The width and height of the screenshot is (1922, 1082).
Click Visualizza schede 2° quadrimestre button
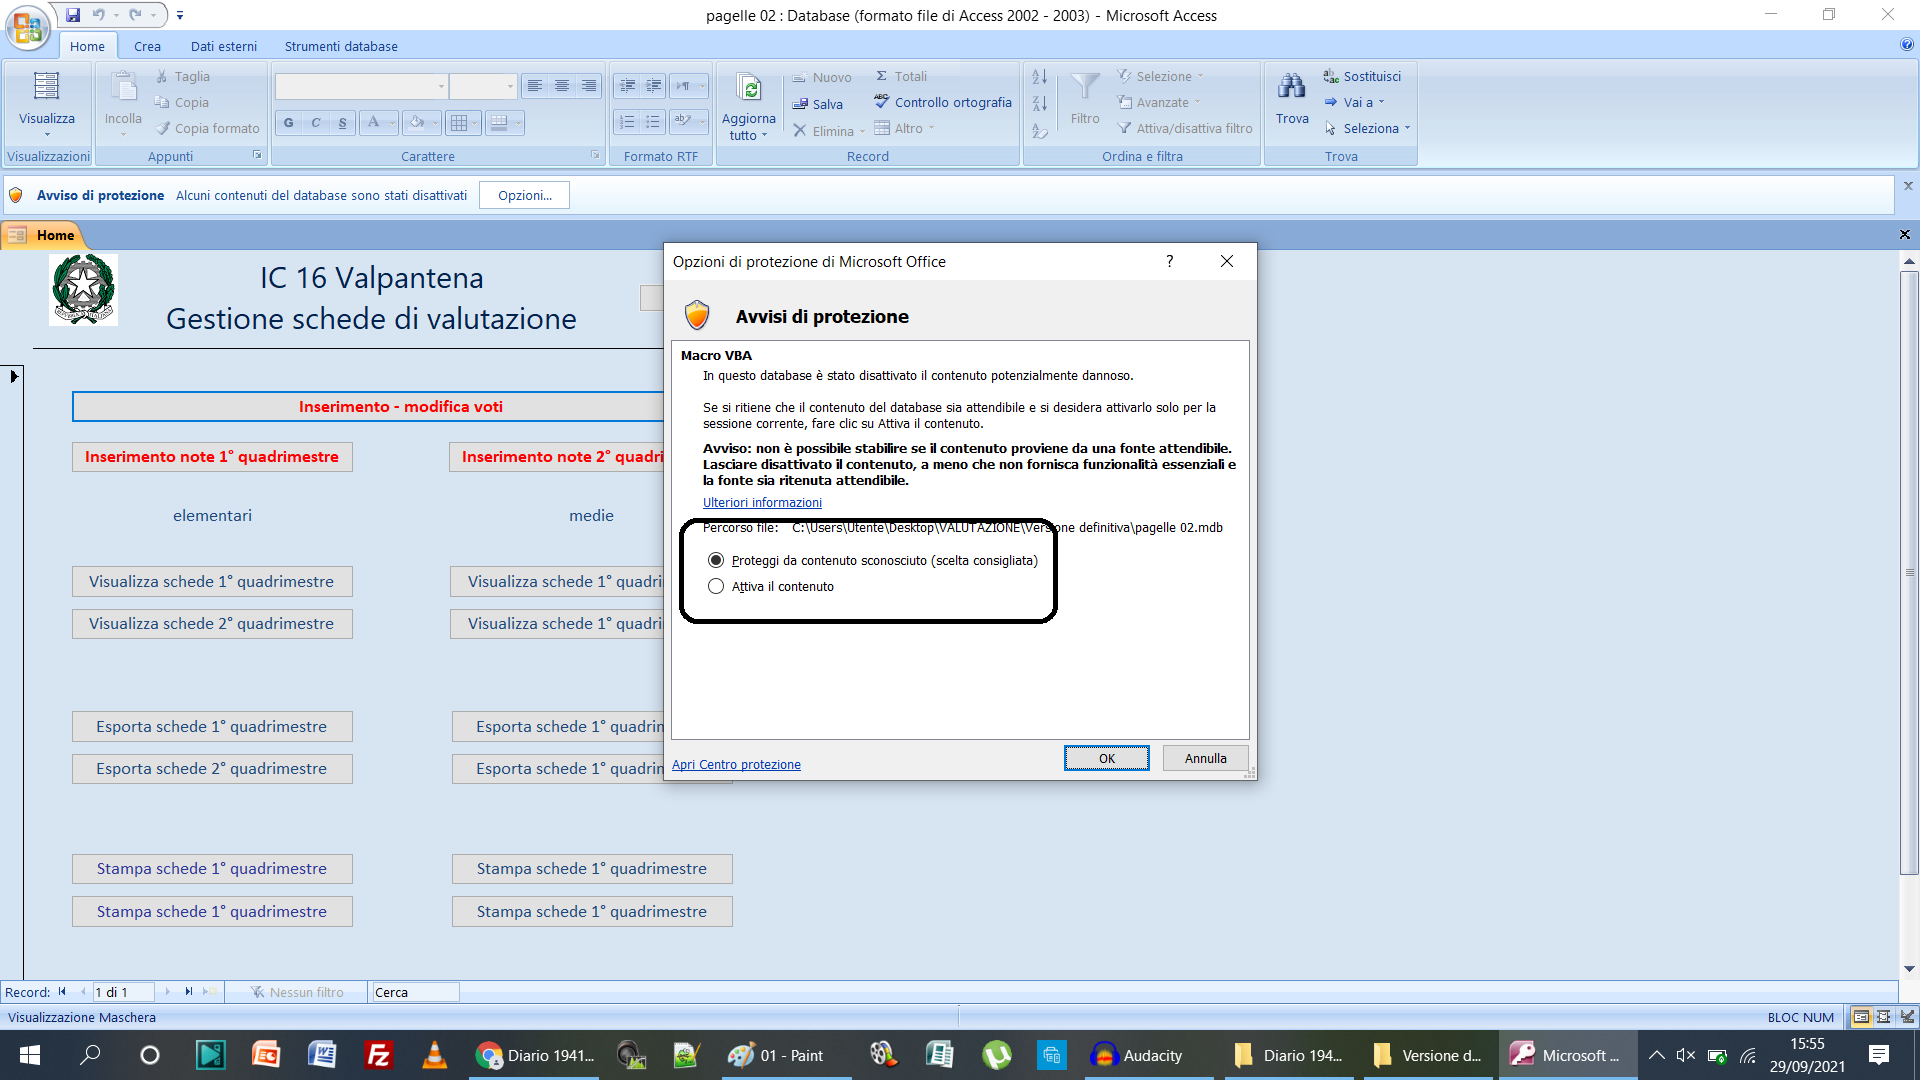[212, 624]
